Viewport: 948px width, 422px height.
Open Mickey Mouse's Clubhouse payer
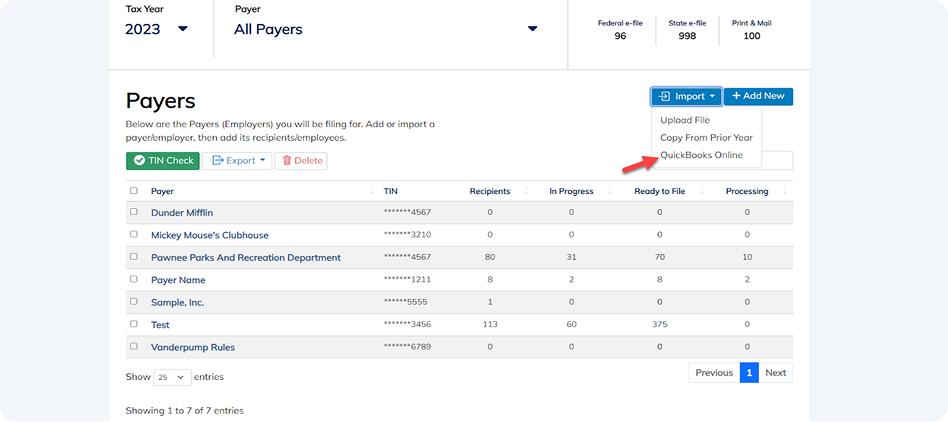(x=210, y=235)
